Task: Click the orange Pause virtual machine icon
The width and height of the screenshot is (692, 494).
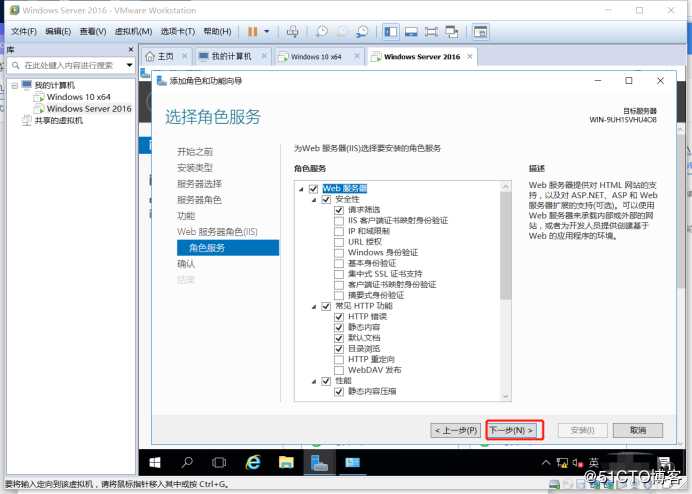Action: 252,31
